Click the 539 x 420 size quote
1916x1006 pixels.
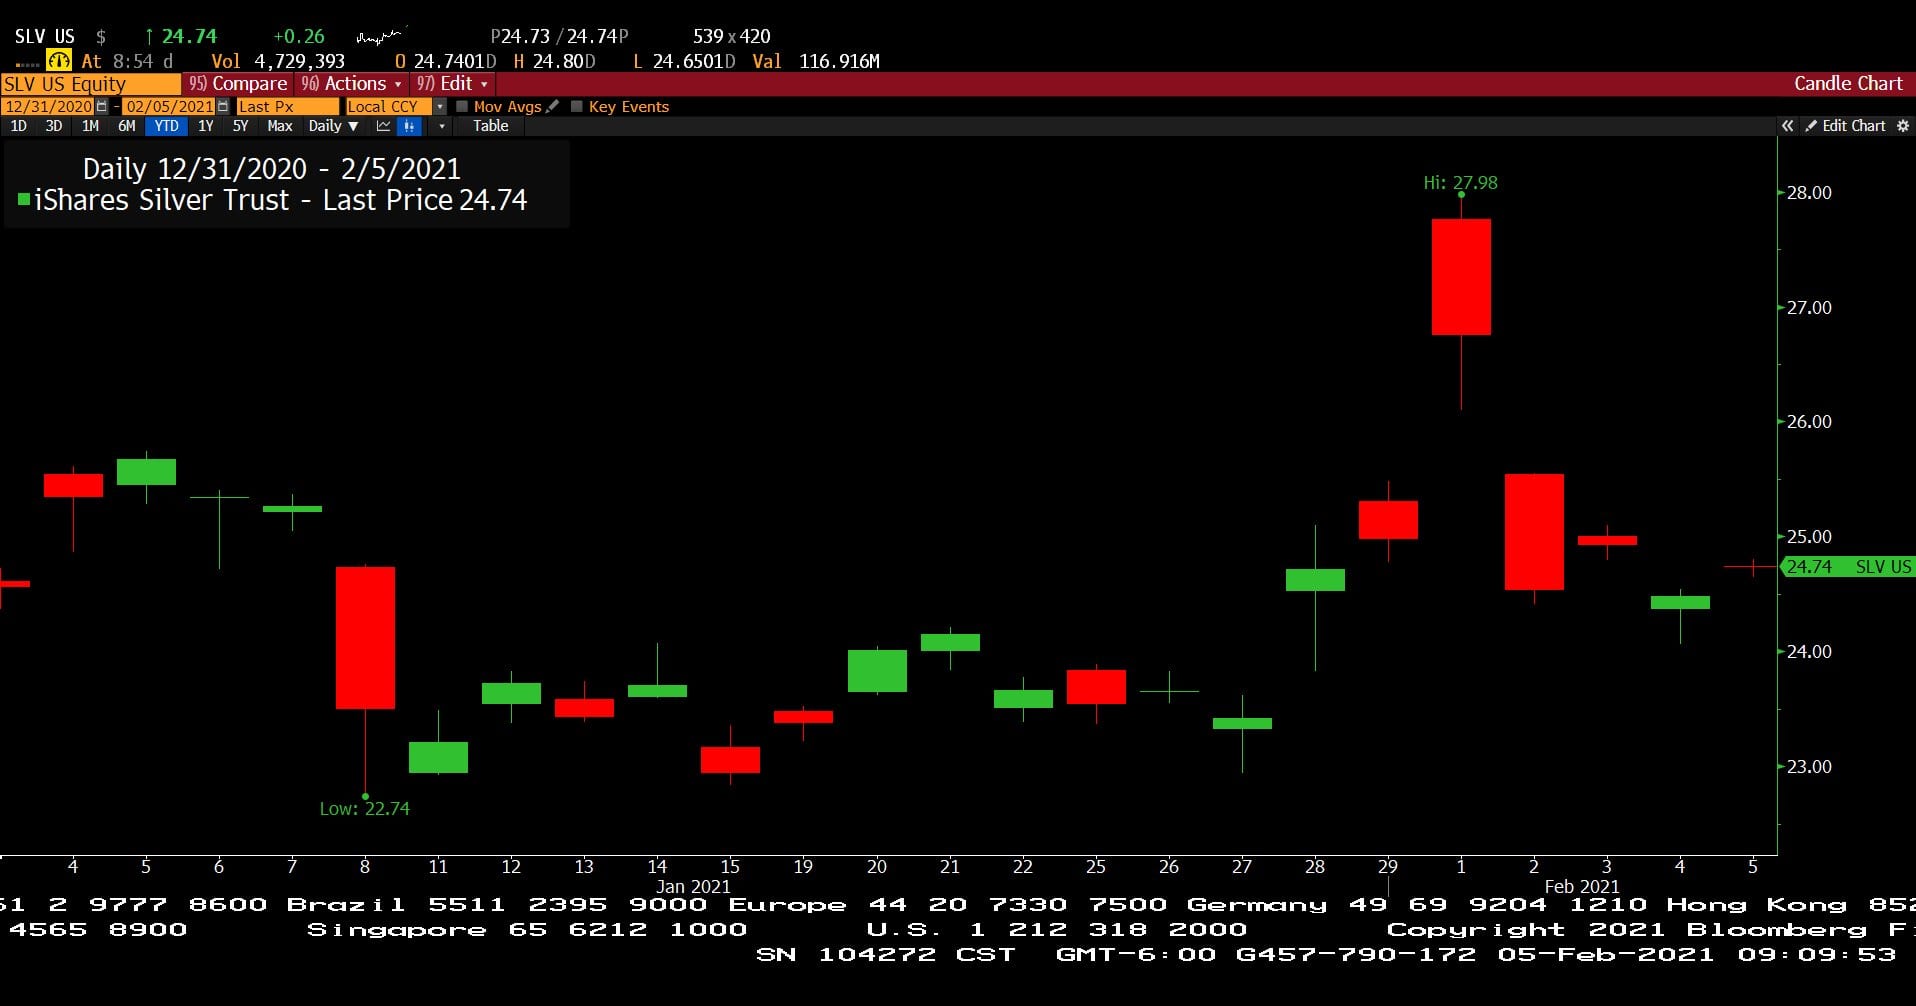(x=731, y=37)
